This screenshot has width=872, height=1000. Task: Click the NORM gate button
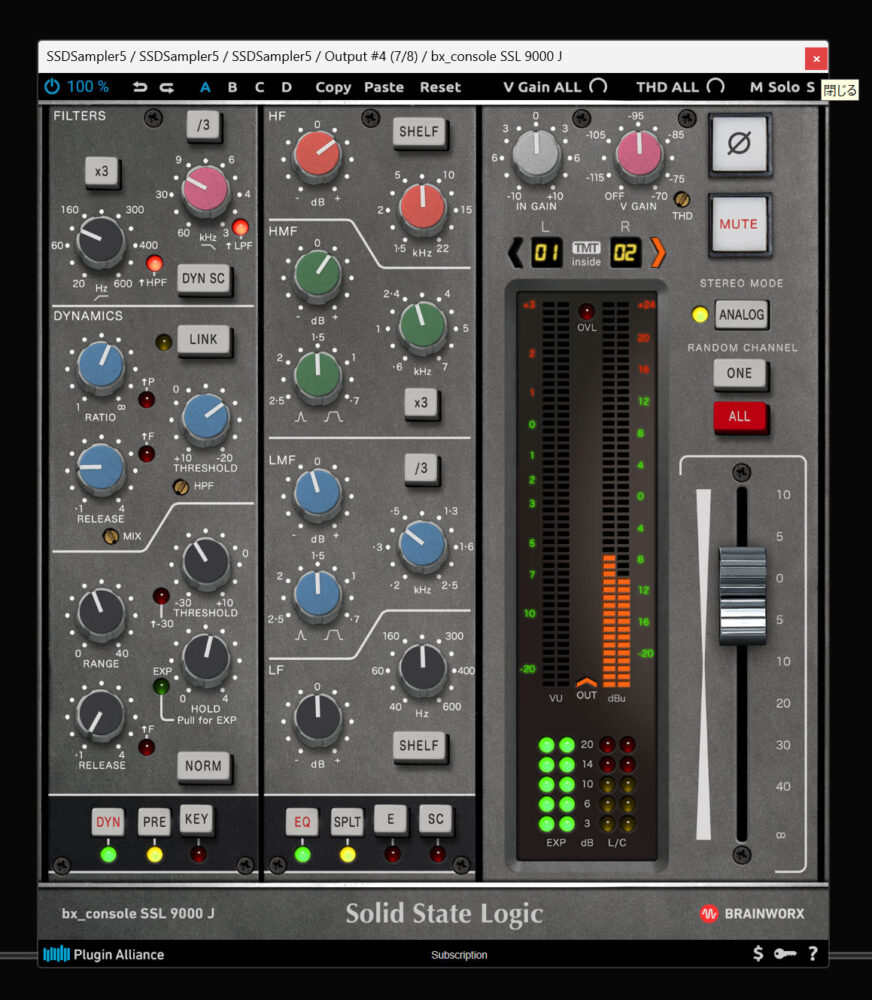click(x=203, y=766)
